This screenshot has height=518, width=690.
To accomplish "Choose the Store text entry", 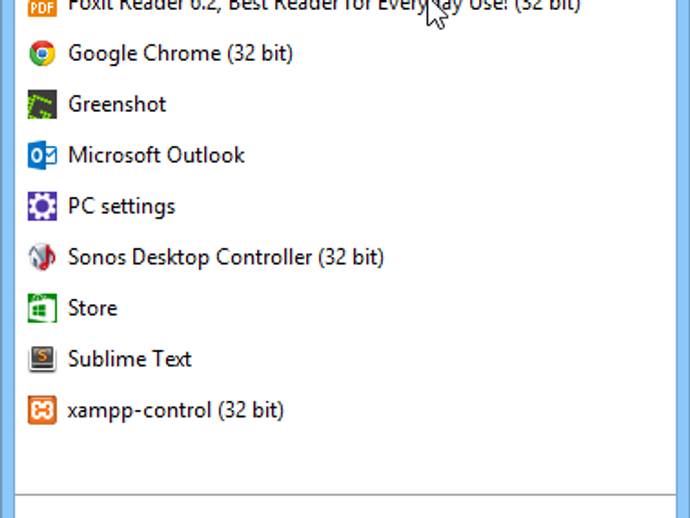I will (x=92, y=309).
